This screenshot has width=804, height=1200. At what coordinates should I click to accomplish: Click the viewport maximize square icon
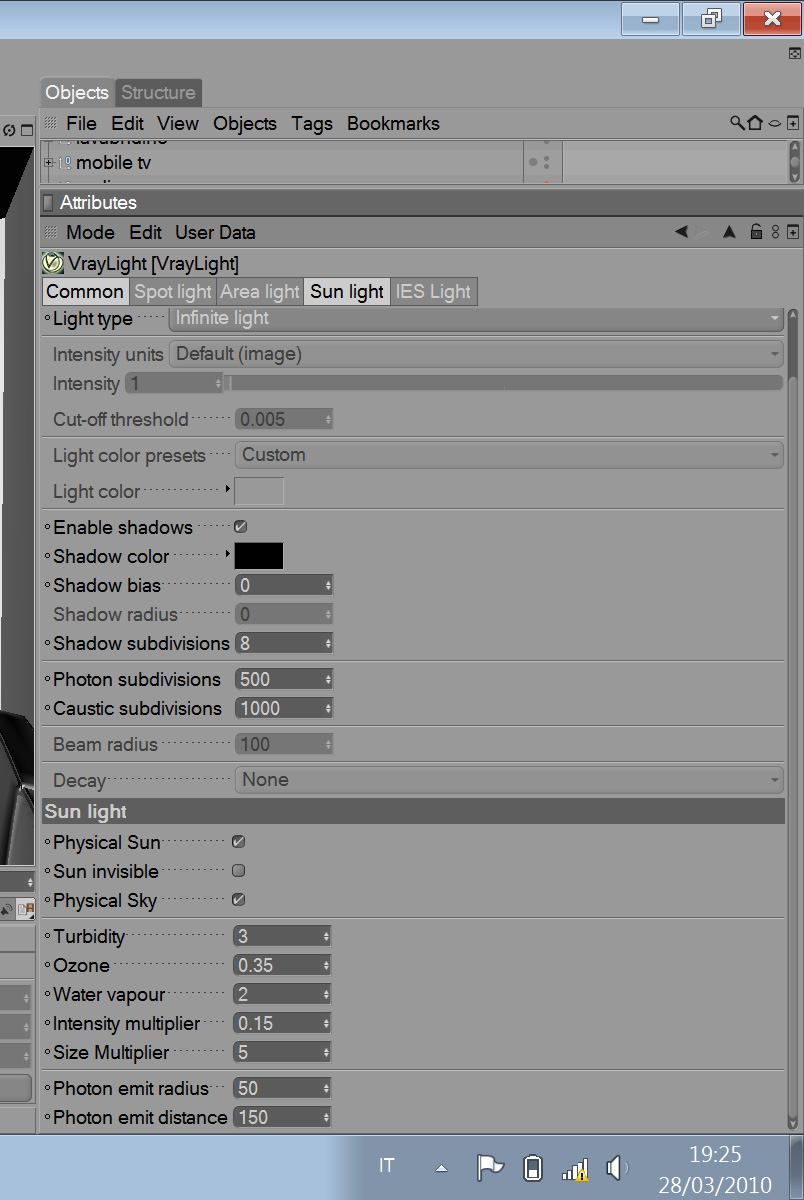point(27,130)
